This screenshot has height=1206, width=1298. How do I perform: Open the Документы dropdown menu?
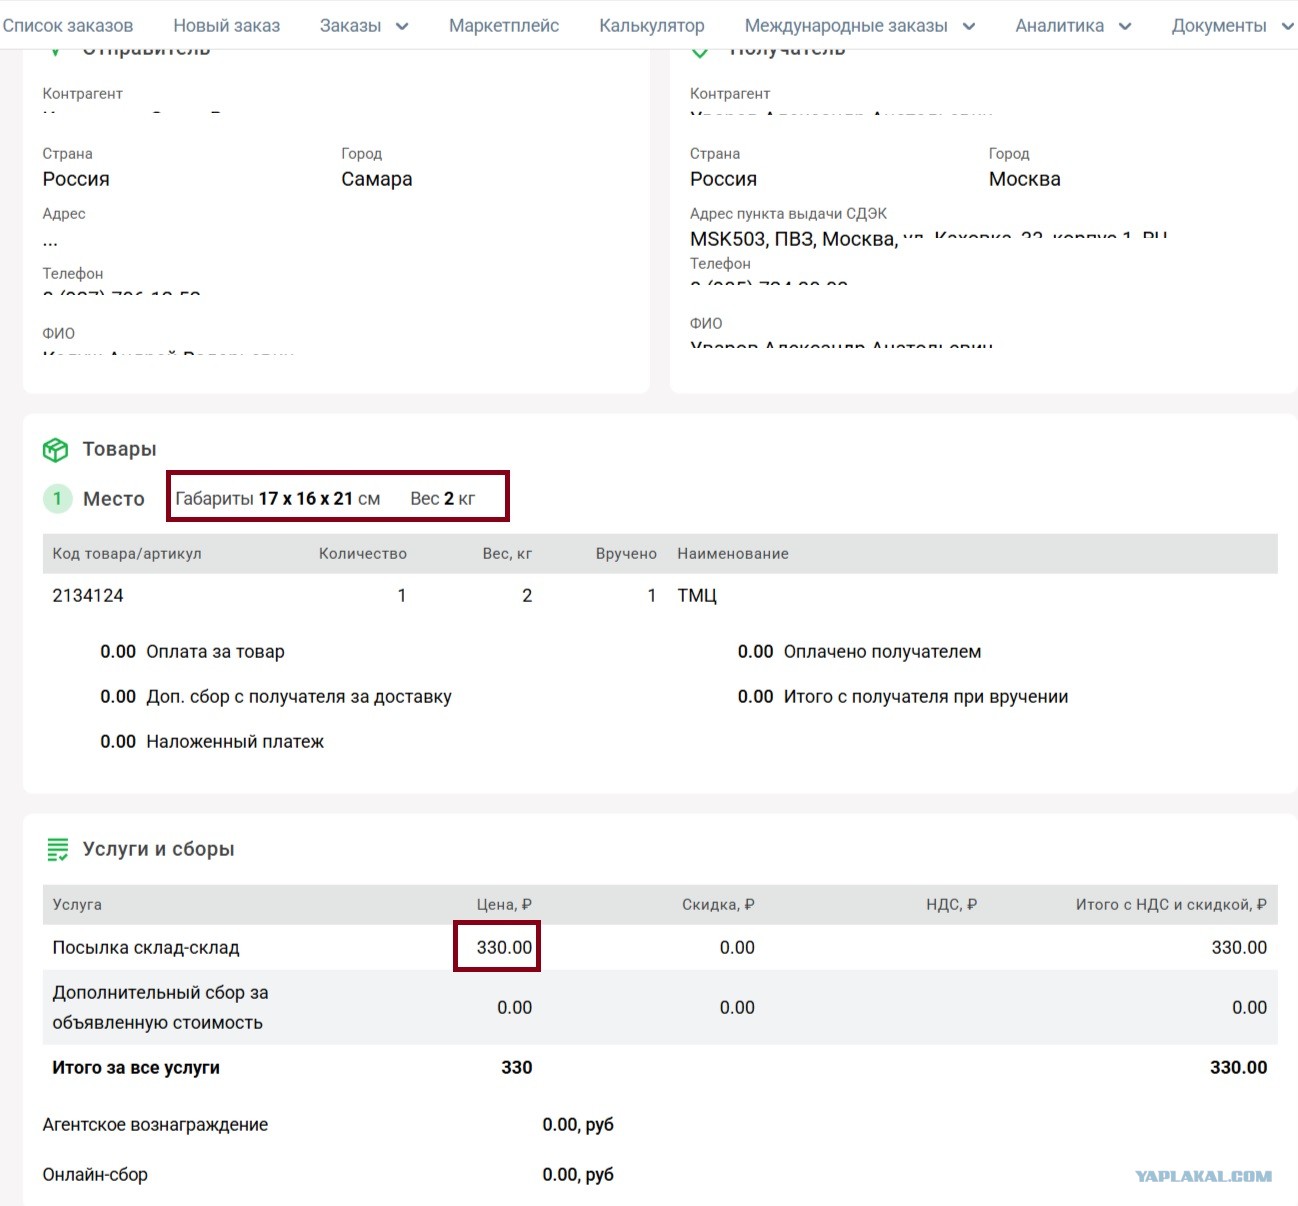tap(1232, 26)
